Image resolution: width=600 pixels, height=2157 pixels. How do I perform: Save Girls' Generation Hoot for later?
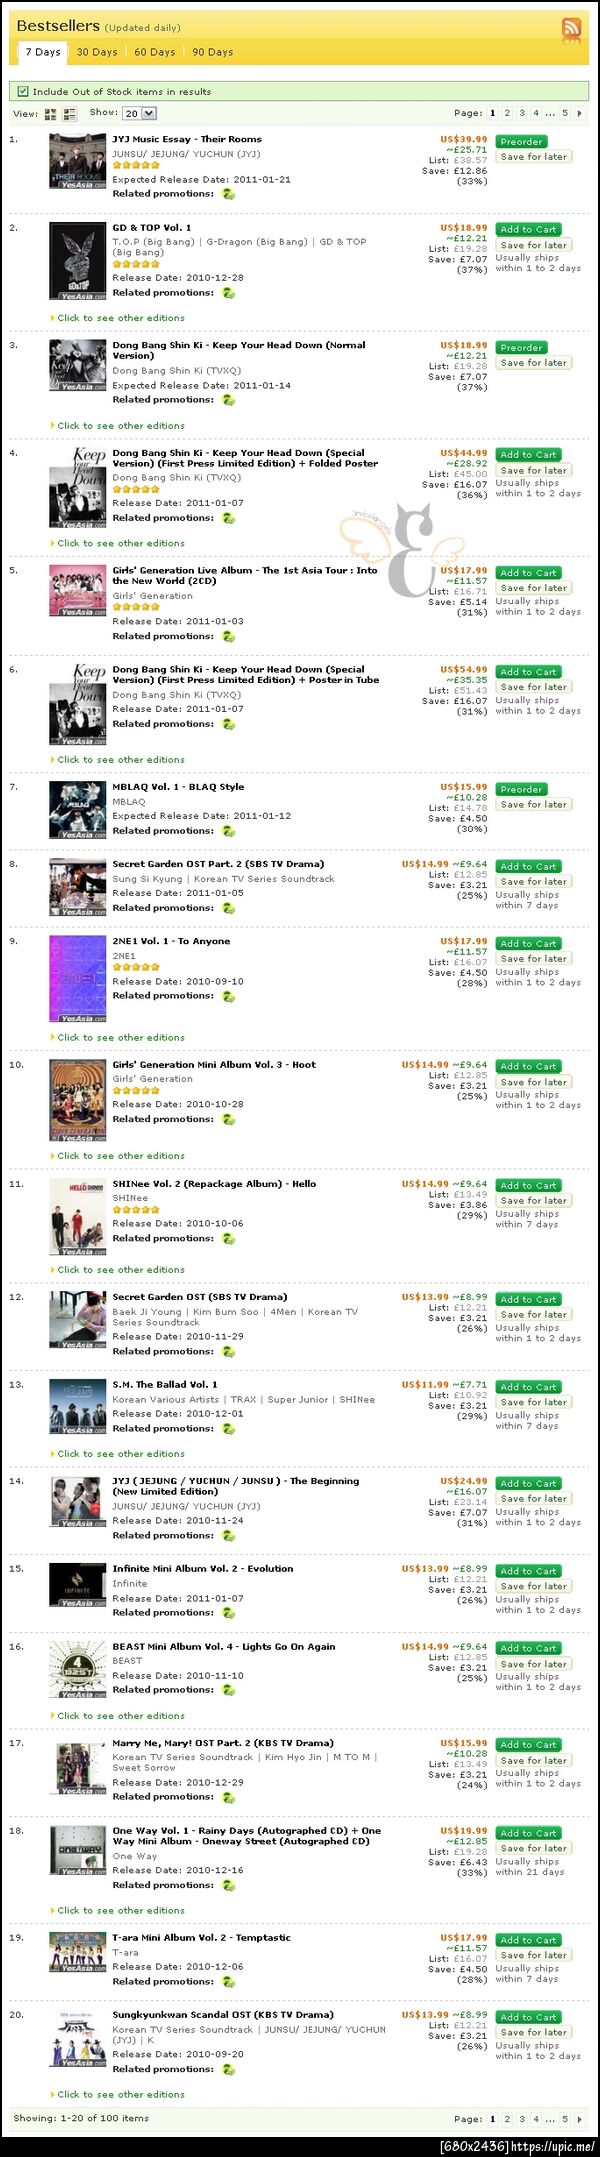pyautogui.click(x=533, y=1082)
